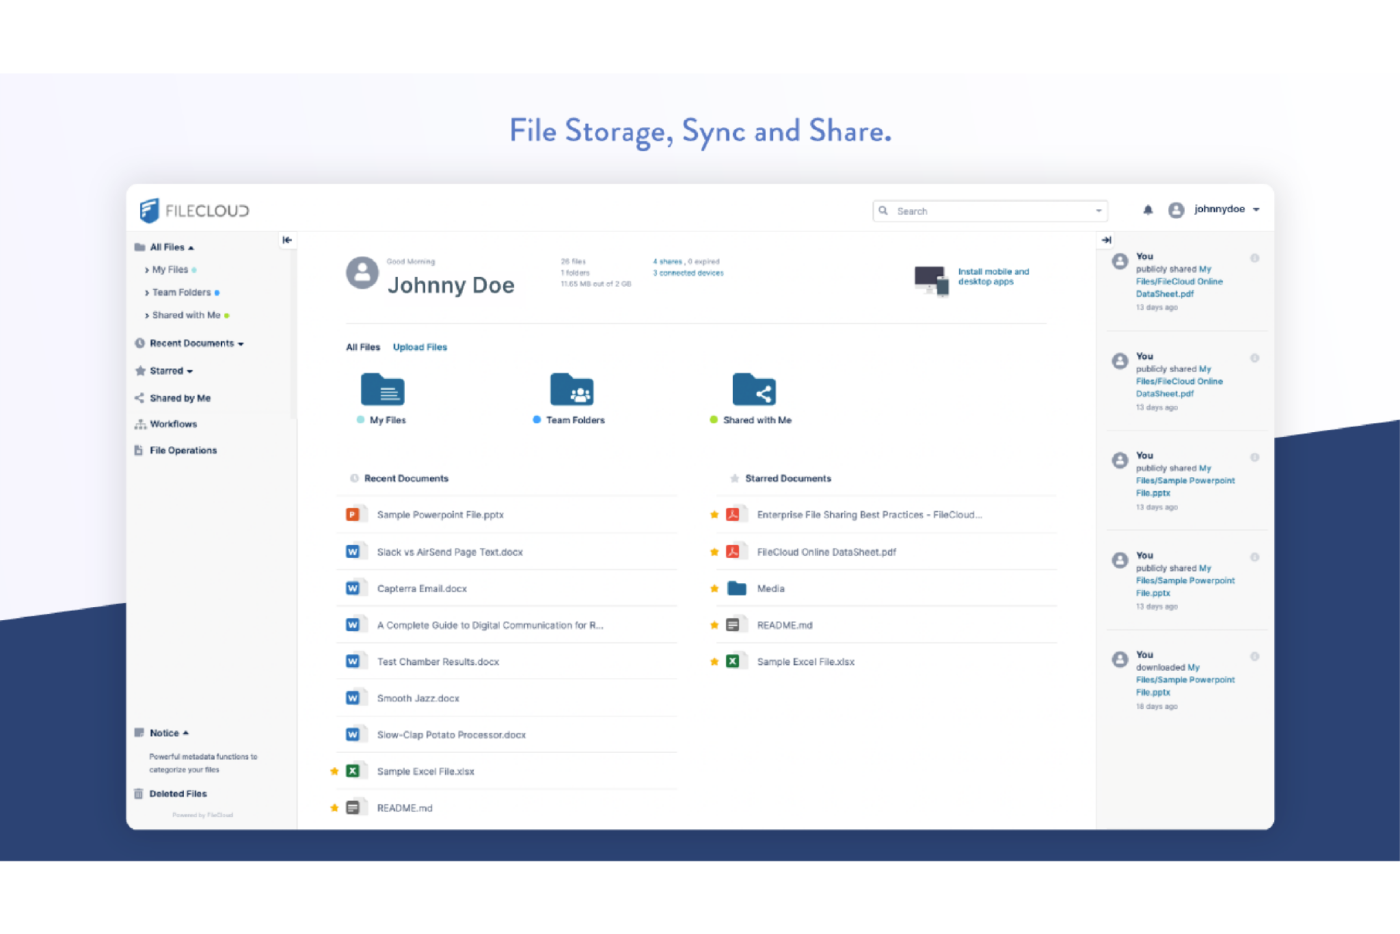
Task: Expand the Recent Documents dropdown
Action: tap(240, 343)
